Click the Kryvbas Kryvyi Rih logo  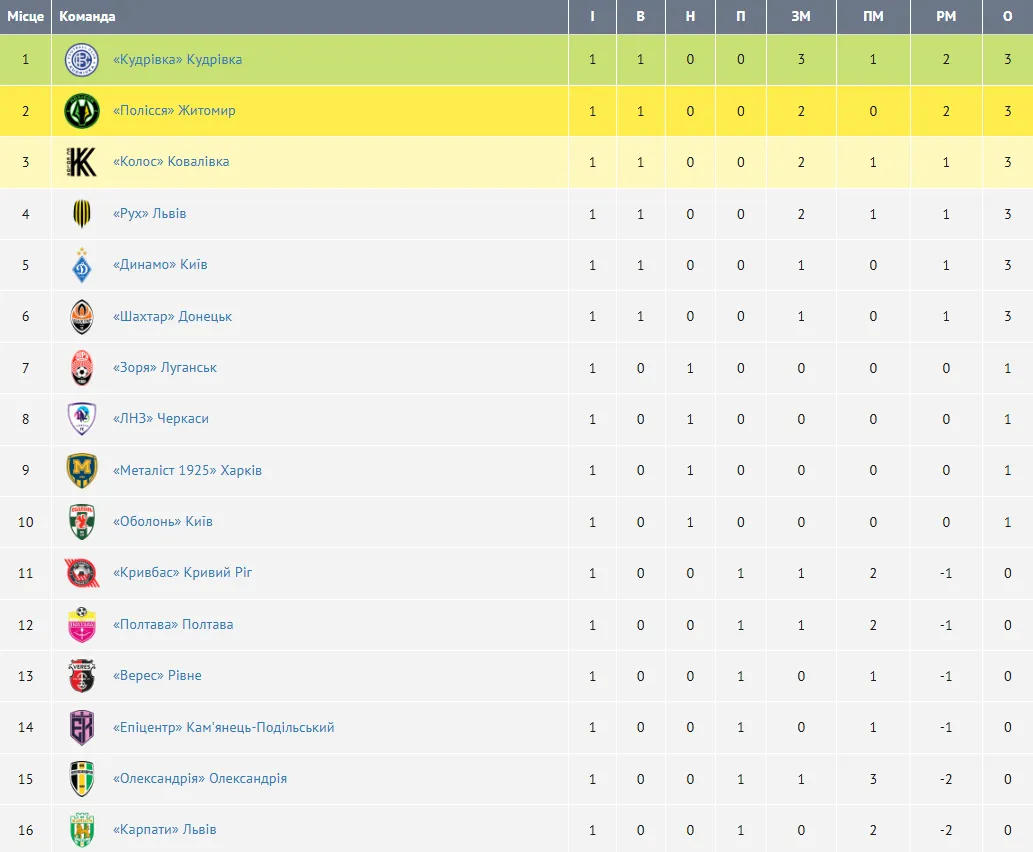point(82,573)
